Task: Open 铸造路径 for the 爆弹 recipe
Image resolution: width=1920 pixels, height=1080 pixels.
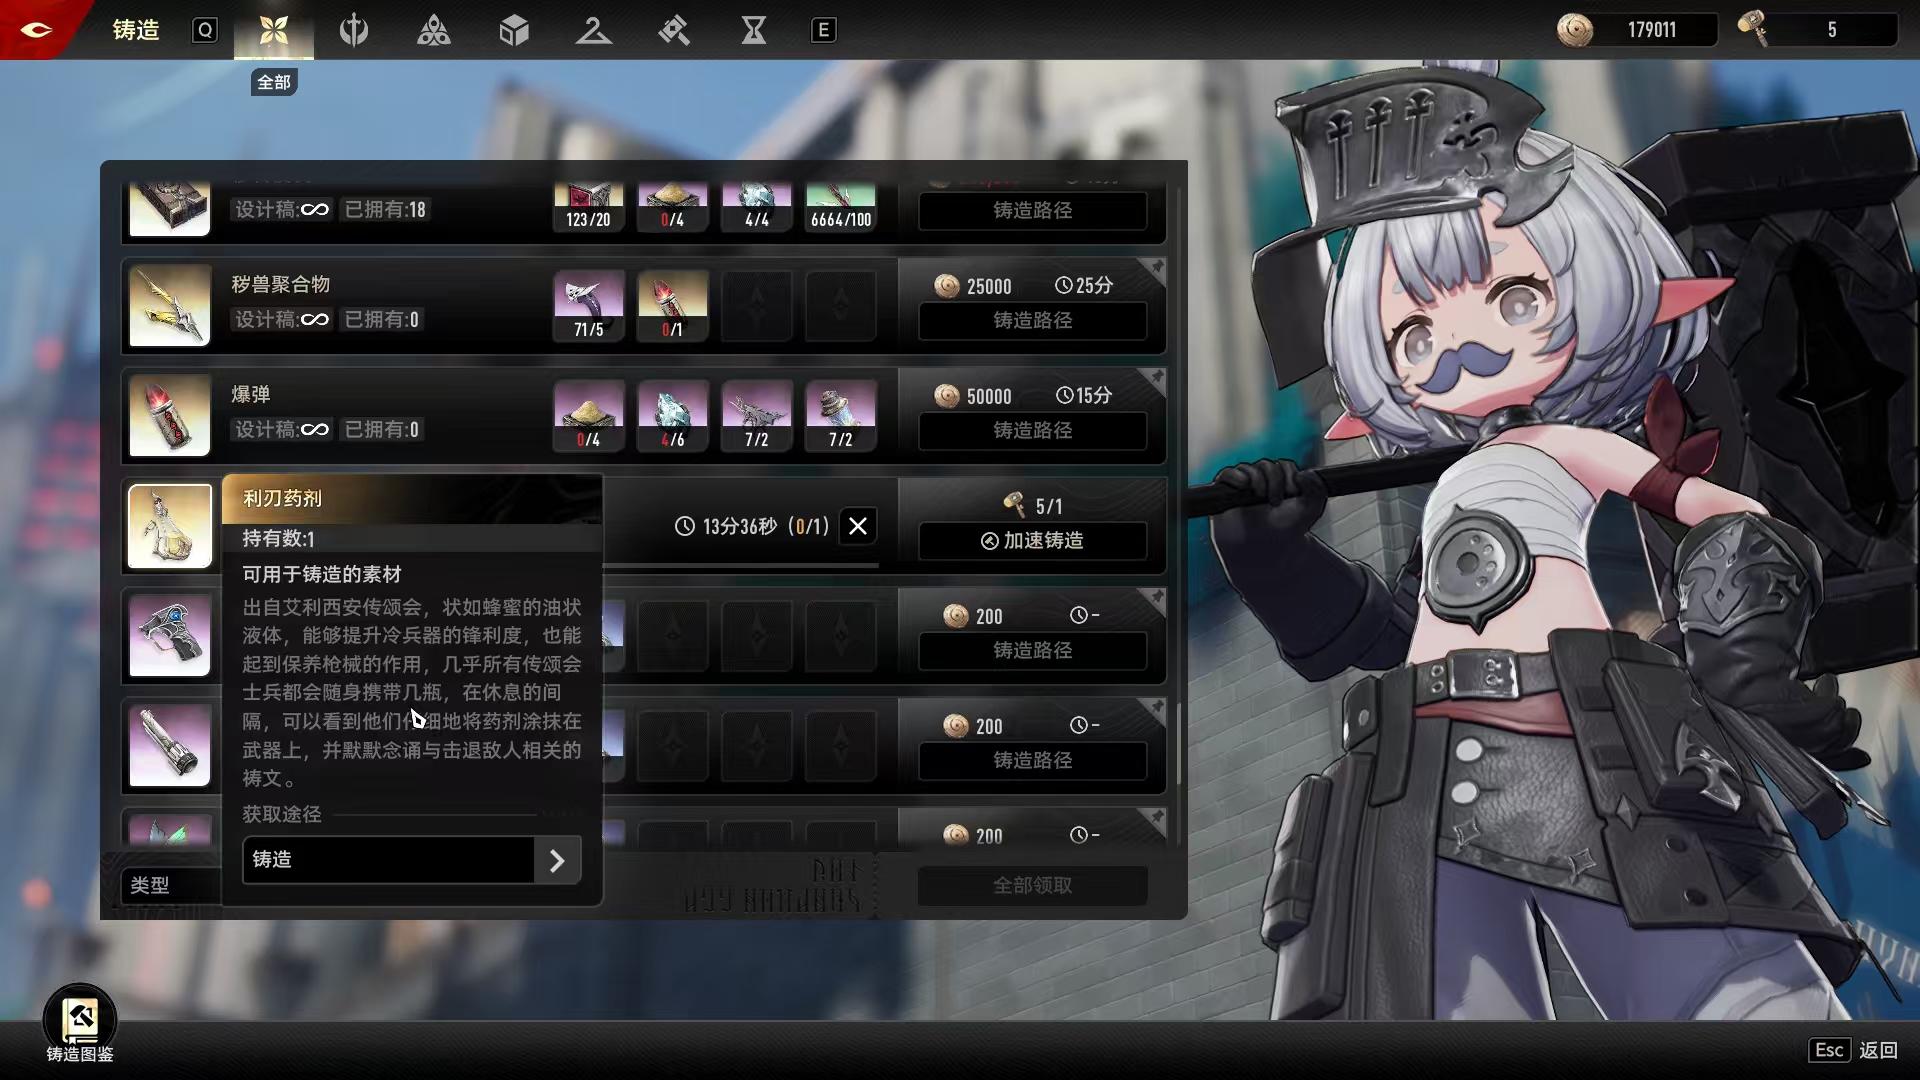Action: click(1032, 431)
